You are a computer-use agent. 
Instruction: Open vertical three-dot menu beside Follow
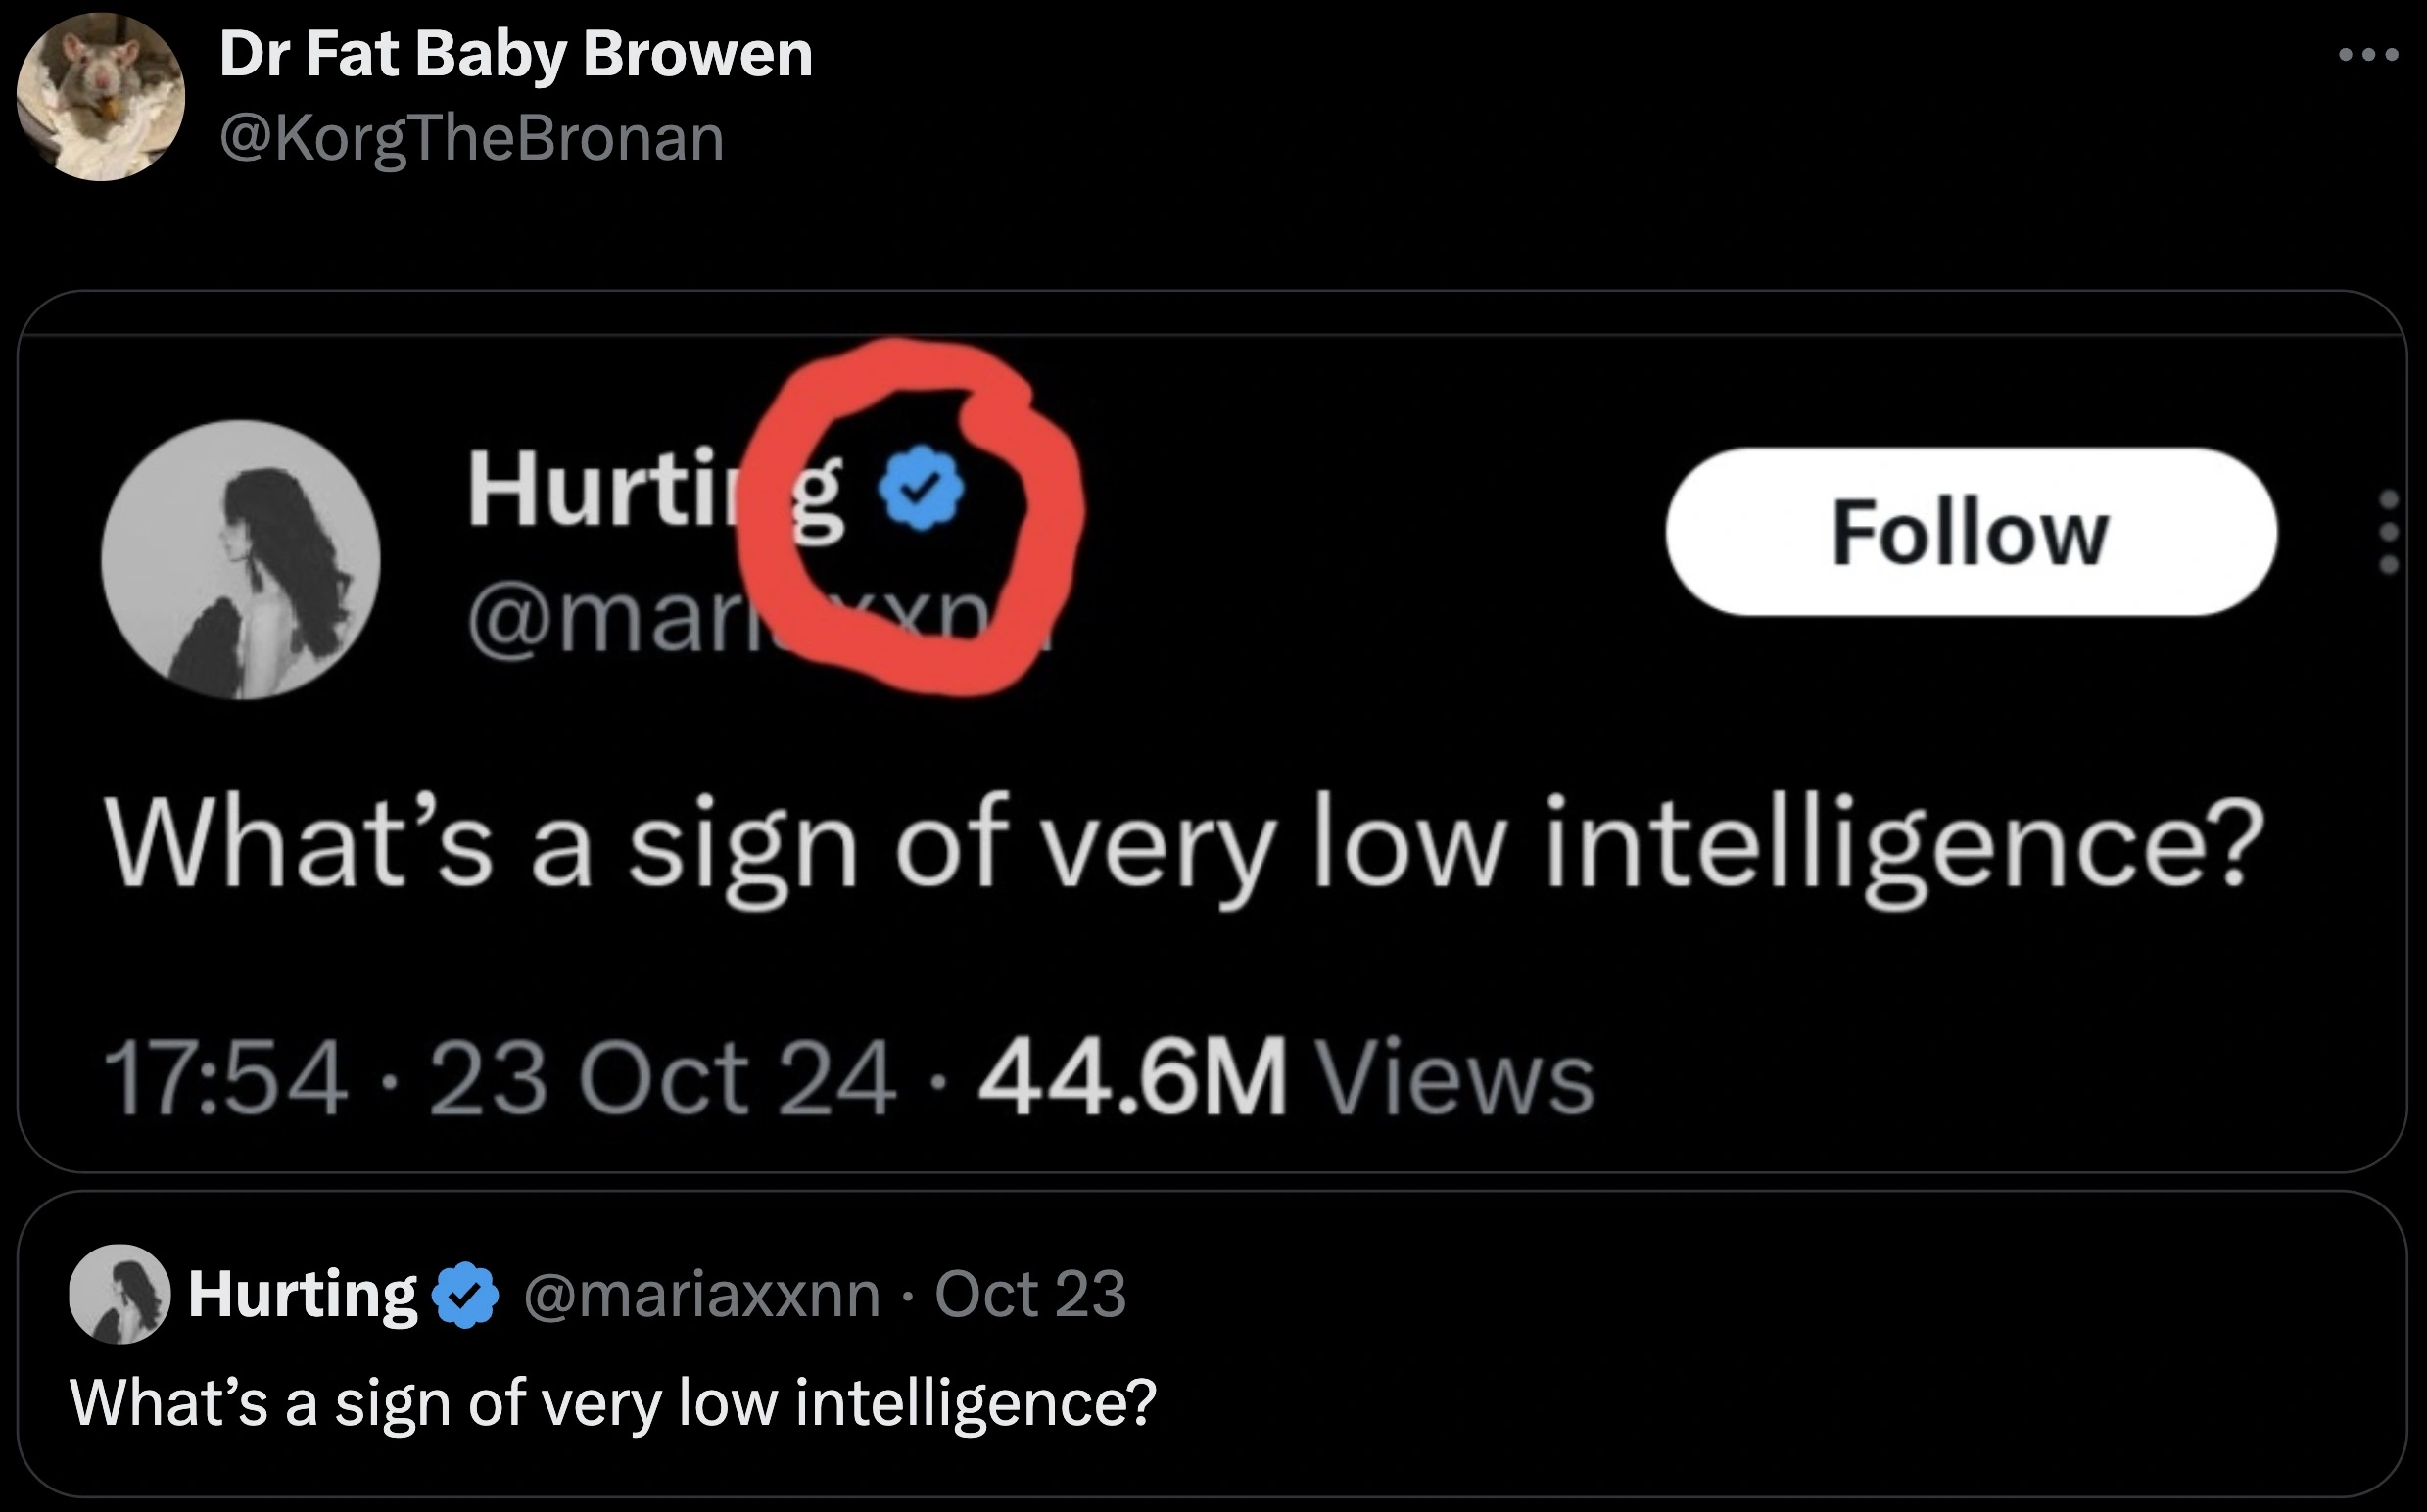2389,531
